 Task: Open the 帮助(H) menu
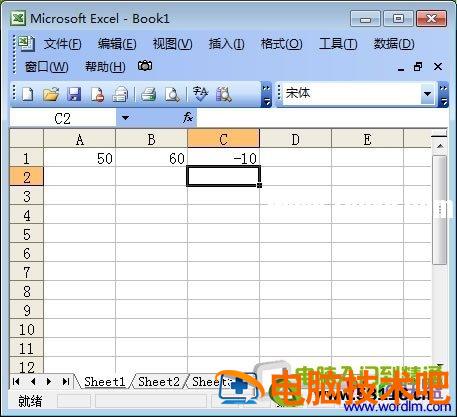click(x=105, y=67)
